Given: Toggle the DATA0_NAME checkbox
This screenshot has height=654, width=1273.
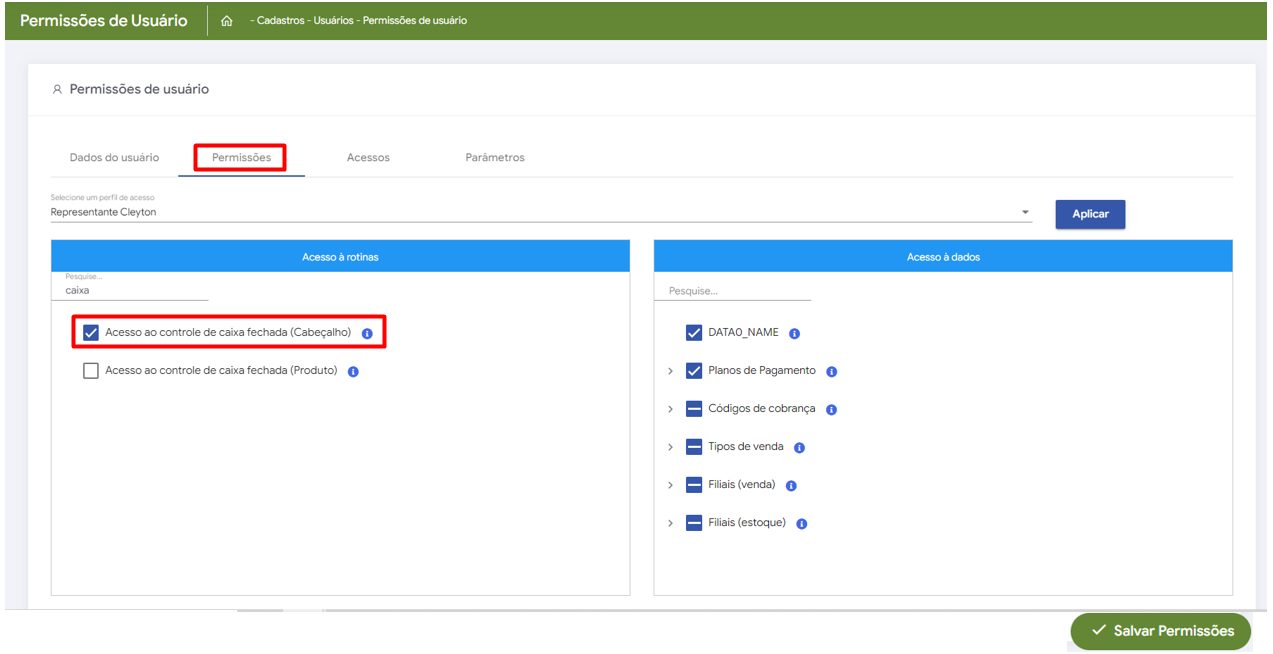Looking at the screenshot, I should pos(694,333).
